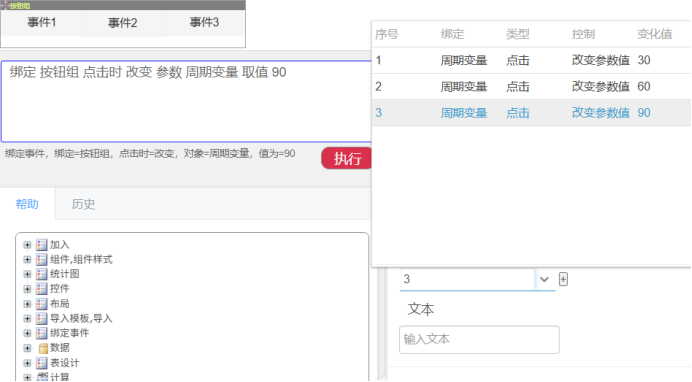692x382 pixels.
Task: Click 改变参数值 cell in row 1
Action: coord(601,60)
